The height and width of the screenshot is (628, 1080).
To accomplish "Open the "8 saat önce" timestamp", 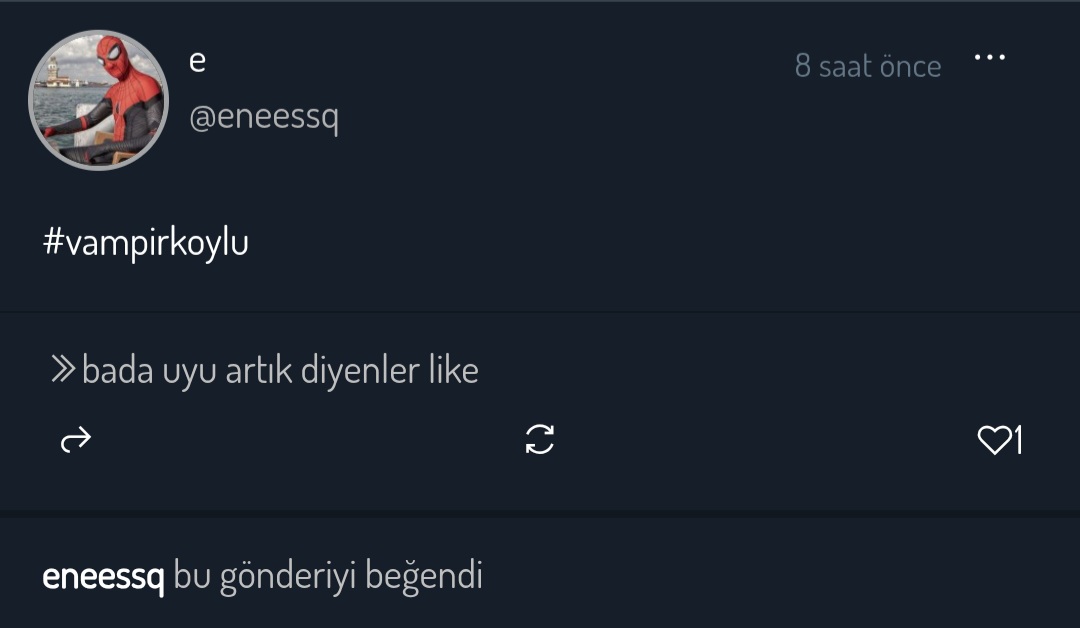I will [868, 66].
